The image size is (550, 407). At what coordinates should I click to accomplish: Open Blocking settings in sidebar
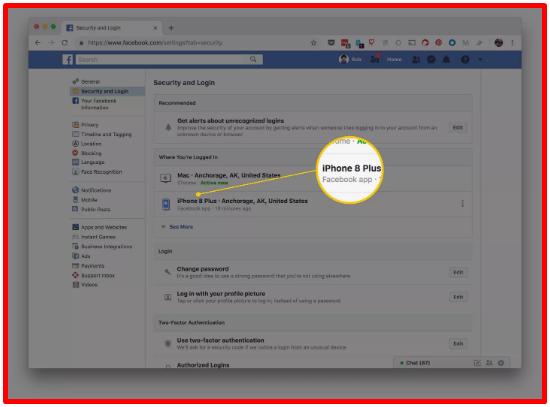point(87,153)
